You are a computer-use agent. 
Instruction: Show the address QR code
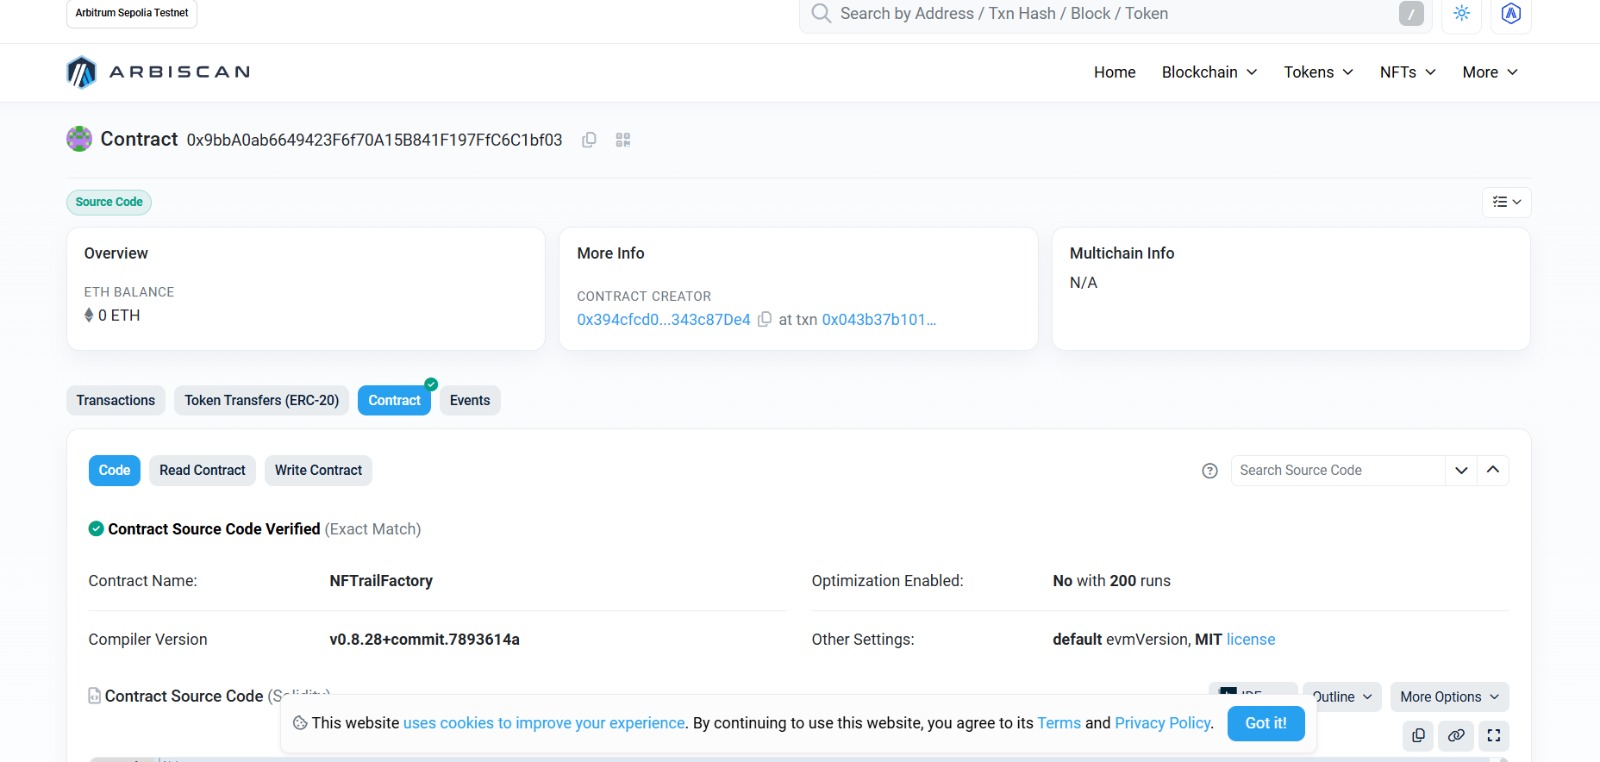[623, 140]
